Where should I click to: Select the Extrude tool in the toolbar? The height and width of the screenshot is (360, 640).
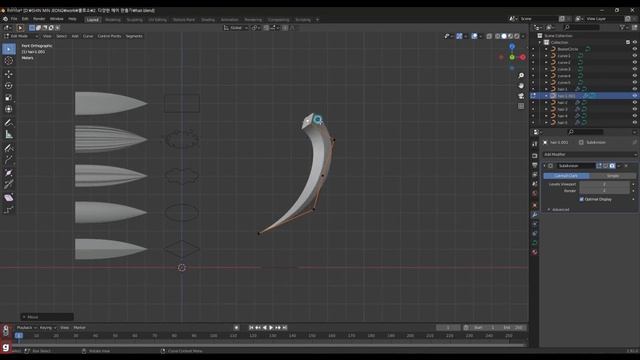click(x=9, y=160)
